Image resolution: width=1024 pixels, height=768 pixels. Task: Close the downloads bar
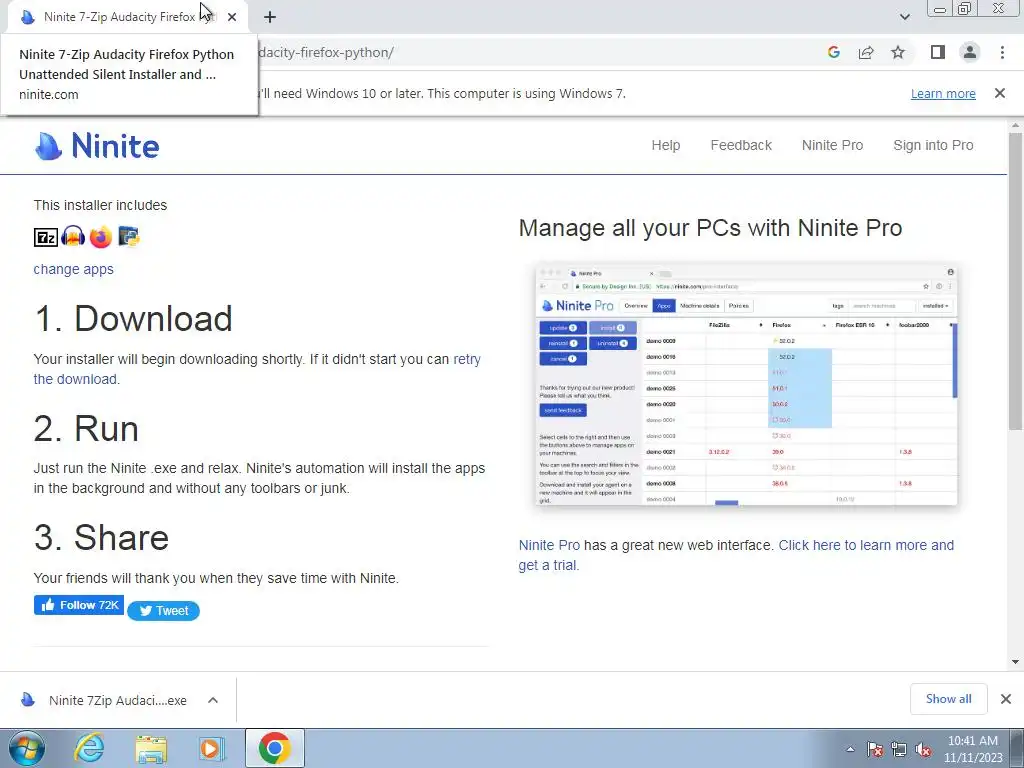tap(1006, 699)
